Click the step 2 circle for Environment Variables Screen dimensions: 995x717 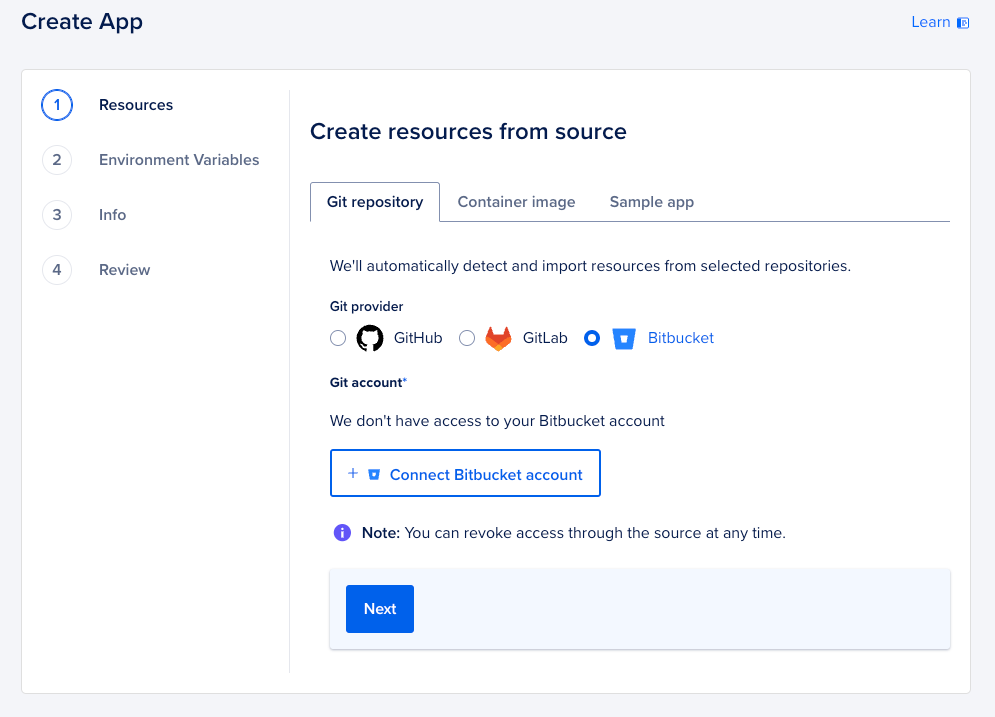[x=57, y=160]
